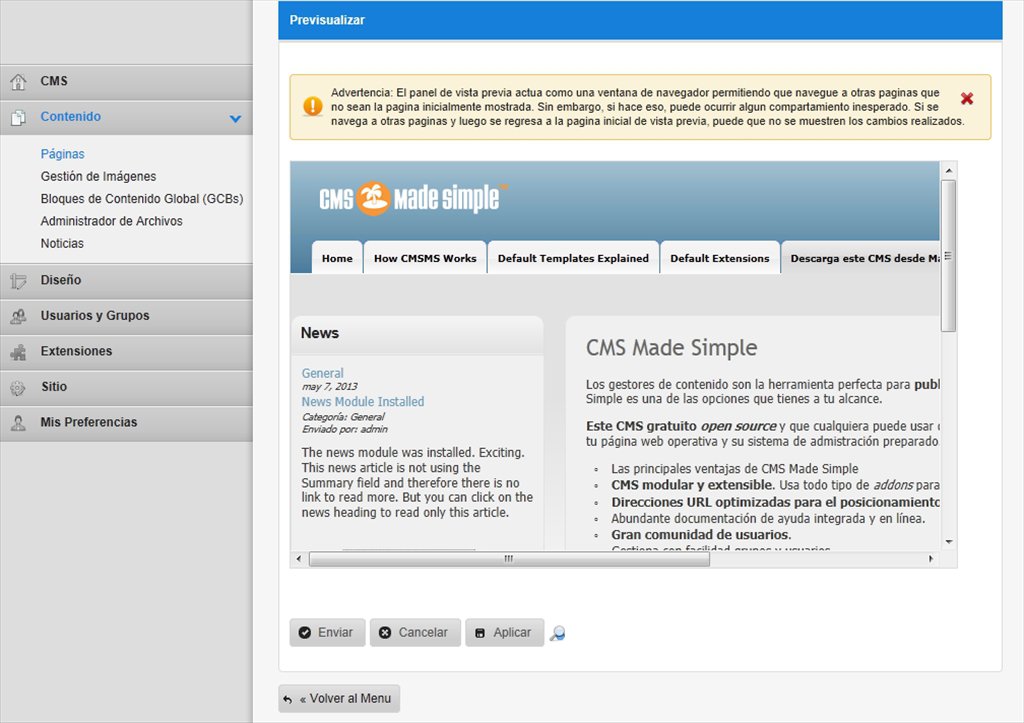Click the 'may 7, 2013' date text
1024x723 pixels.
[x=329, y=387]
